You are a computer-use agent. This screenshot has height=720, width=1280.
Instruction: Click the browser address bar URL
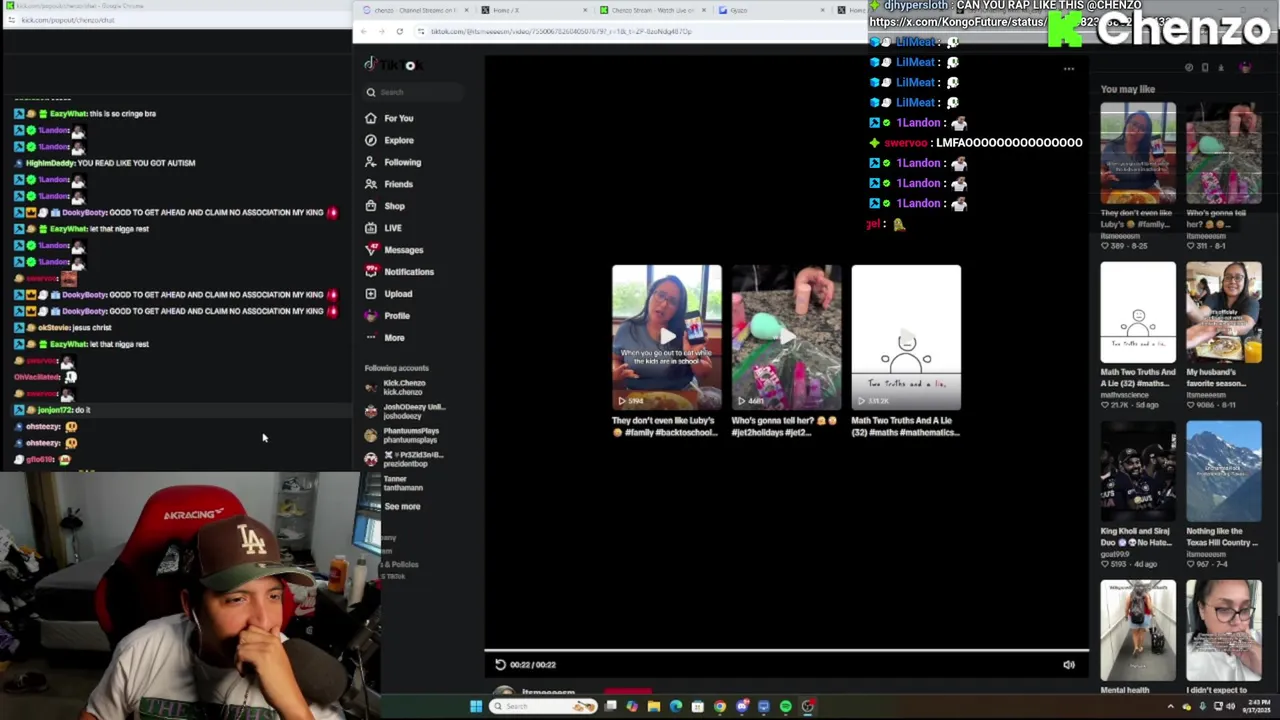(x=561, y=31)
